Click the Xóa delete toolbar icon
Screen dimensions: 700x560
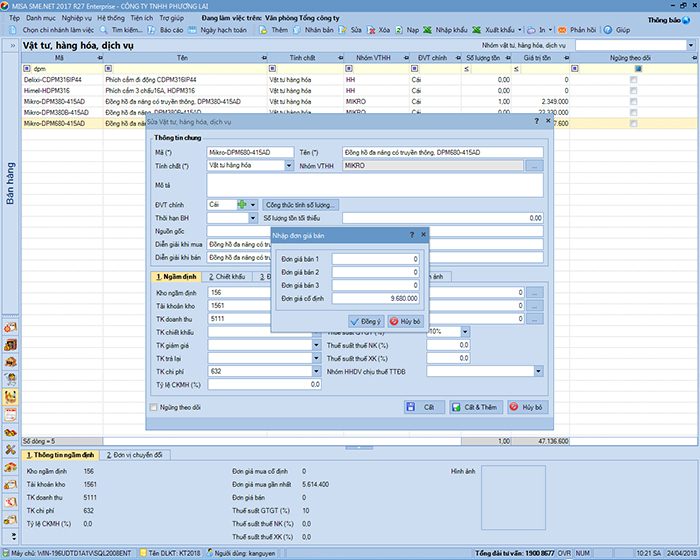pos(371,30)
